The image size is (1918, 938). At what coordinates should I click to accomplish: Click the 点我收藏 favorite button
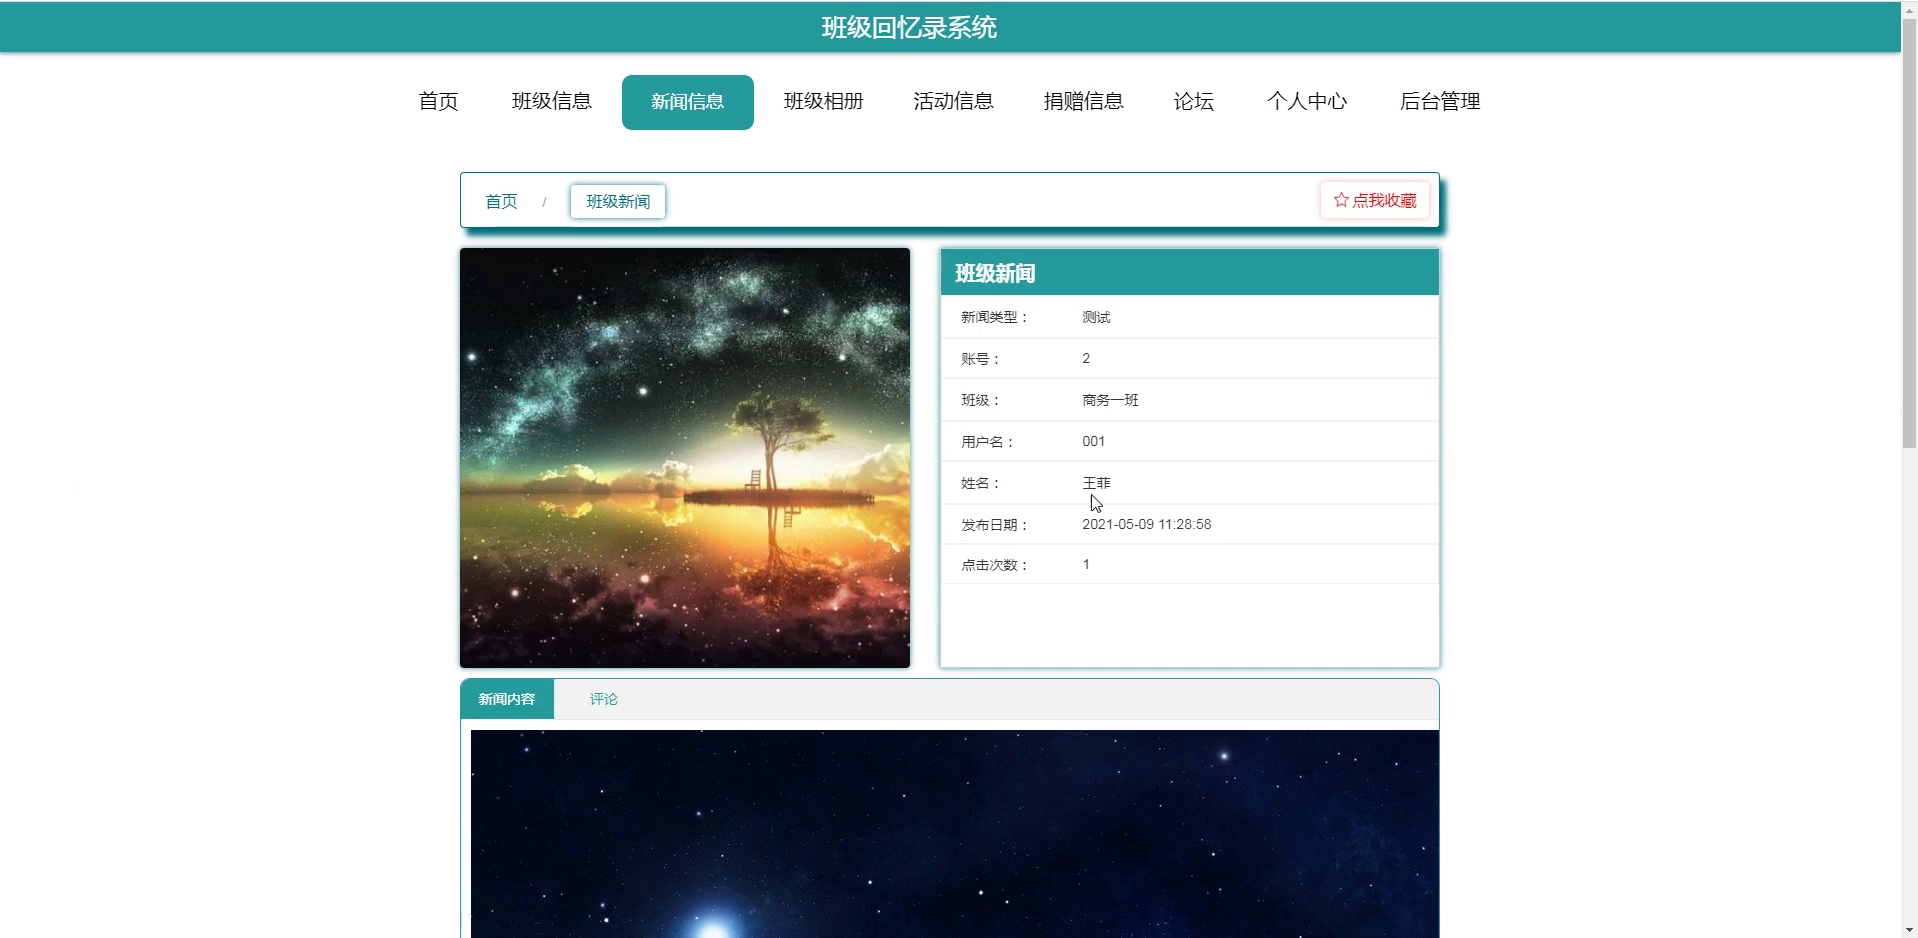(x=1375, y=200)
